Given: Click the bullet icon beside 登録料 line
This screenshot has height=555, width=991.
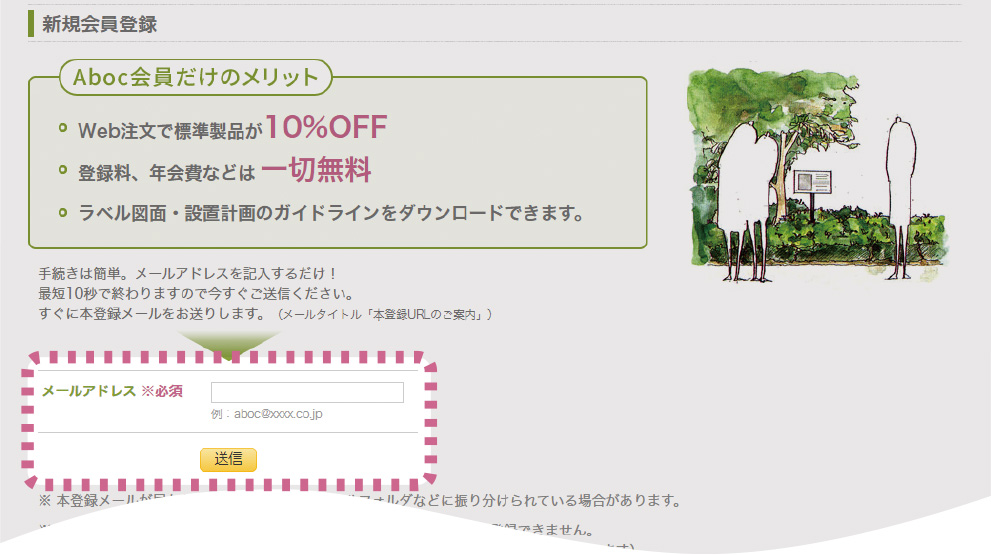Looking at the screenshot, I should (63, 170).
